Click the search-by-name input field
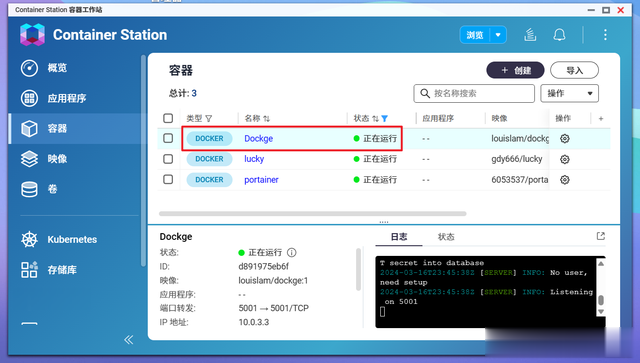The image size is (640, 363). (474, 94)
